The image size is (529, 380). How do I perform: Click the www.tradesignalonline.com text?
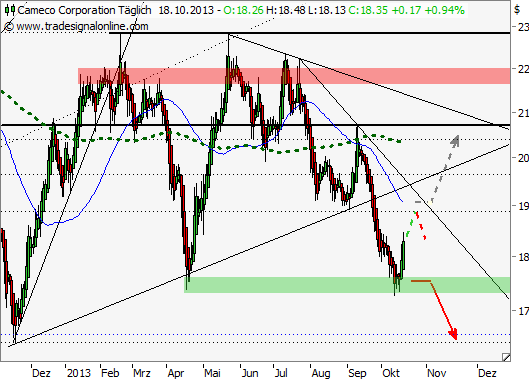pos(82,26)
